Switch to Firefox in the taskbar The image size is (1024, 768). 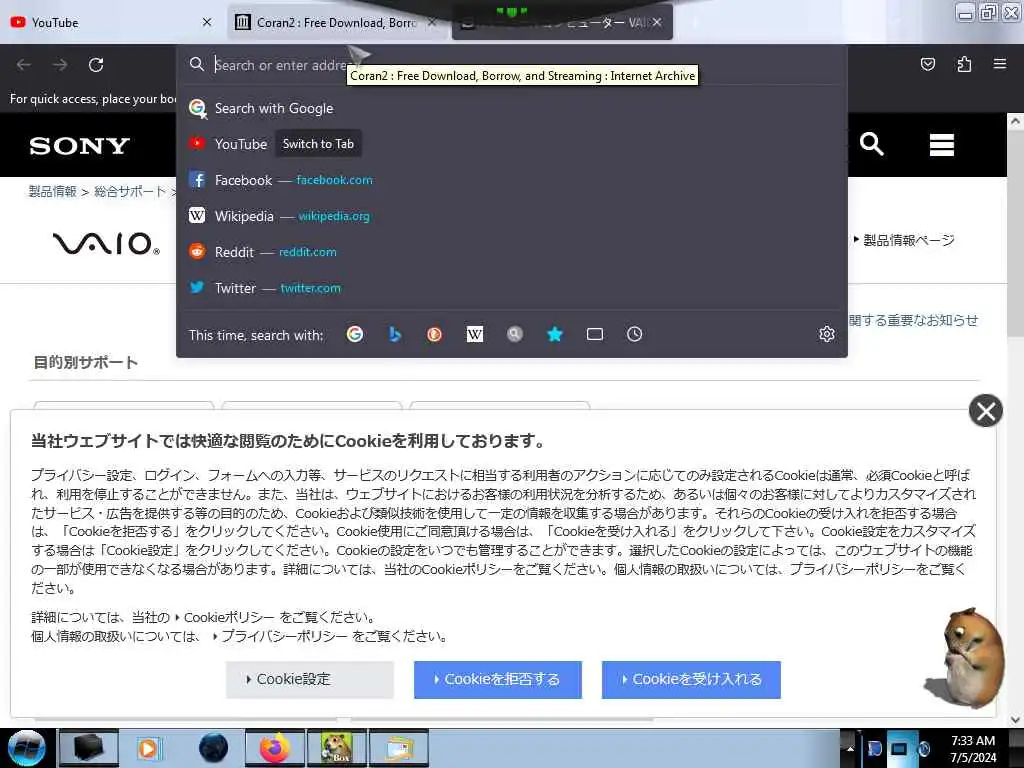(275, 748)
